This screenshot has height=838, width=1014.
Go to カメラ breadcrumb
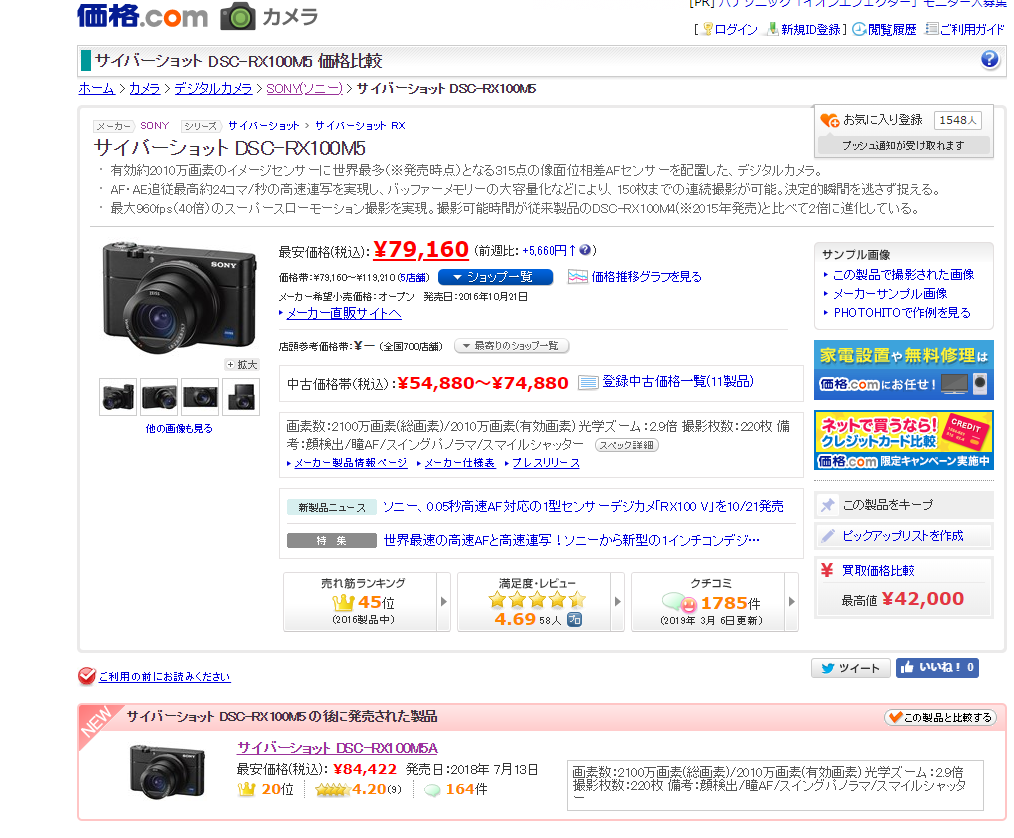pyautogui.click(x=144, y=89)
